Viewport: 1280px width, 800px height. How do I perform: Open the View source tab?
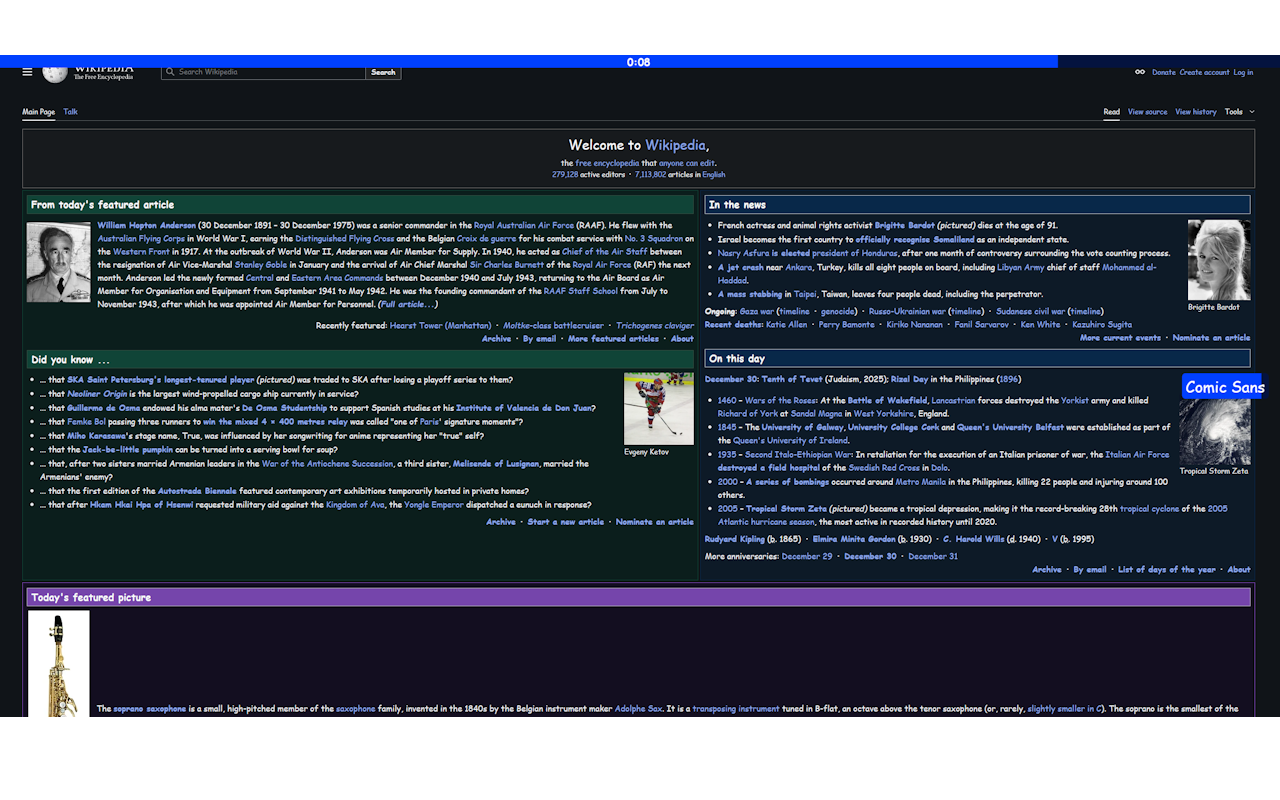click(x=1147, y=112)
